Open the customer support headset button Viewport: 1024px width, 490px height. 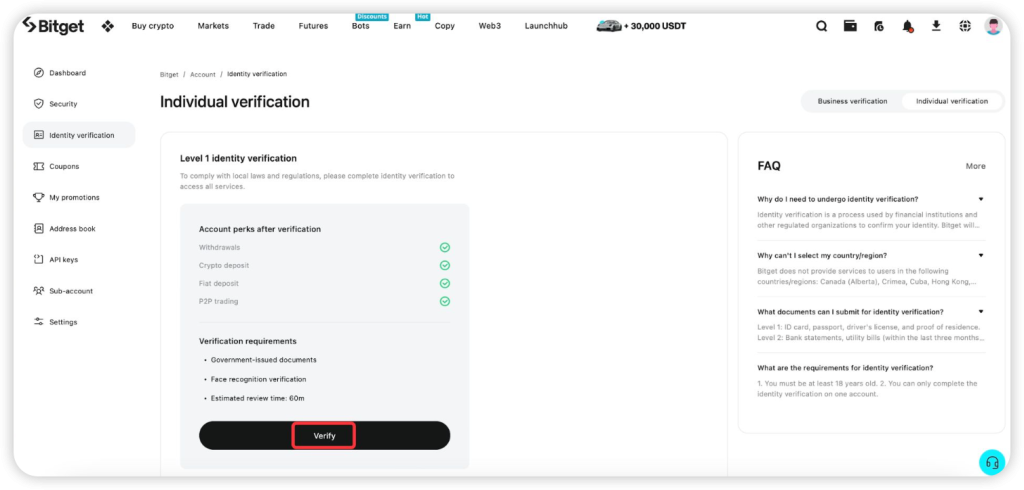pos(992,462)
